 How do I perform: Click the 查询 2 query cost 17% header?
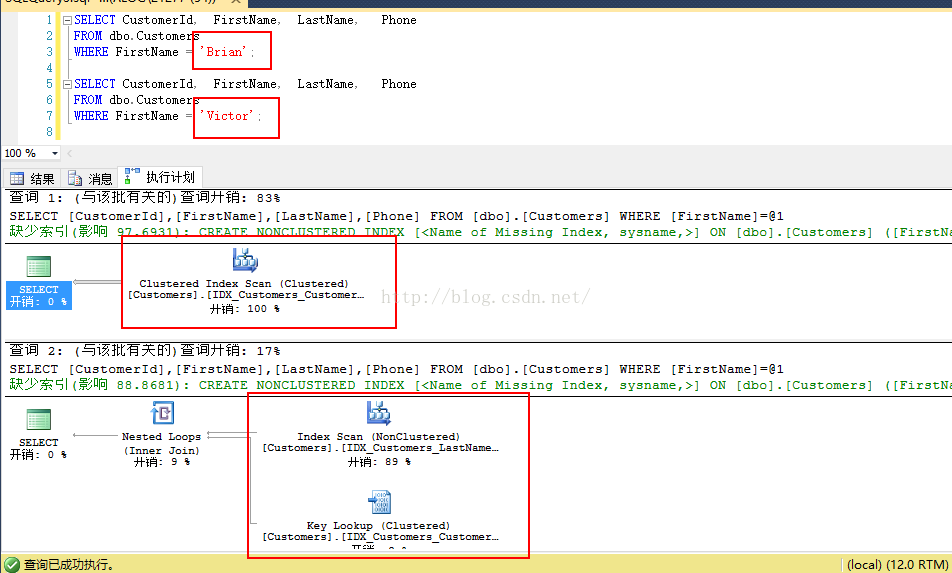pyautogui.click(x=144, y=350)
